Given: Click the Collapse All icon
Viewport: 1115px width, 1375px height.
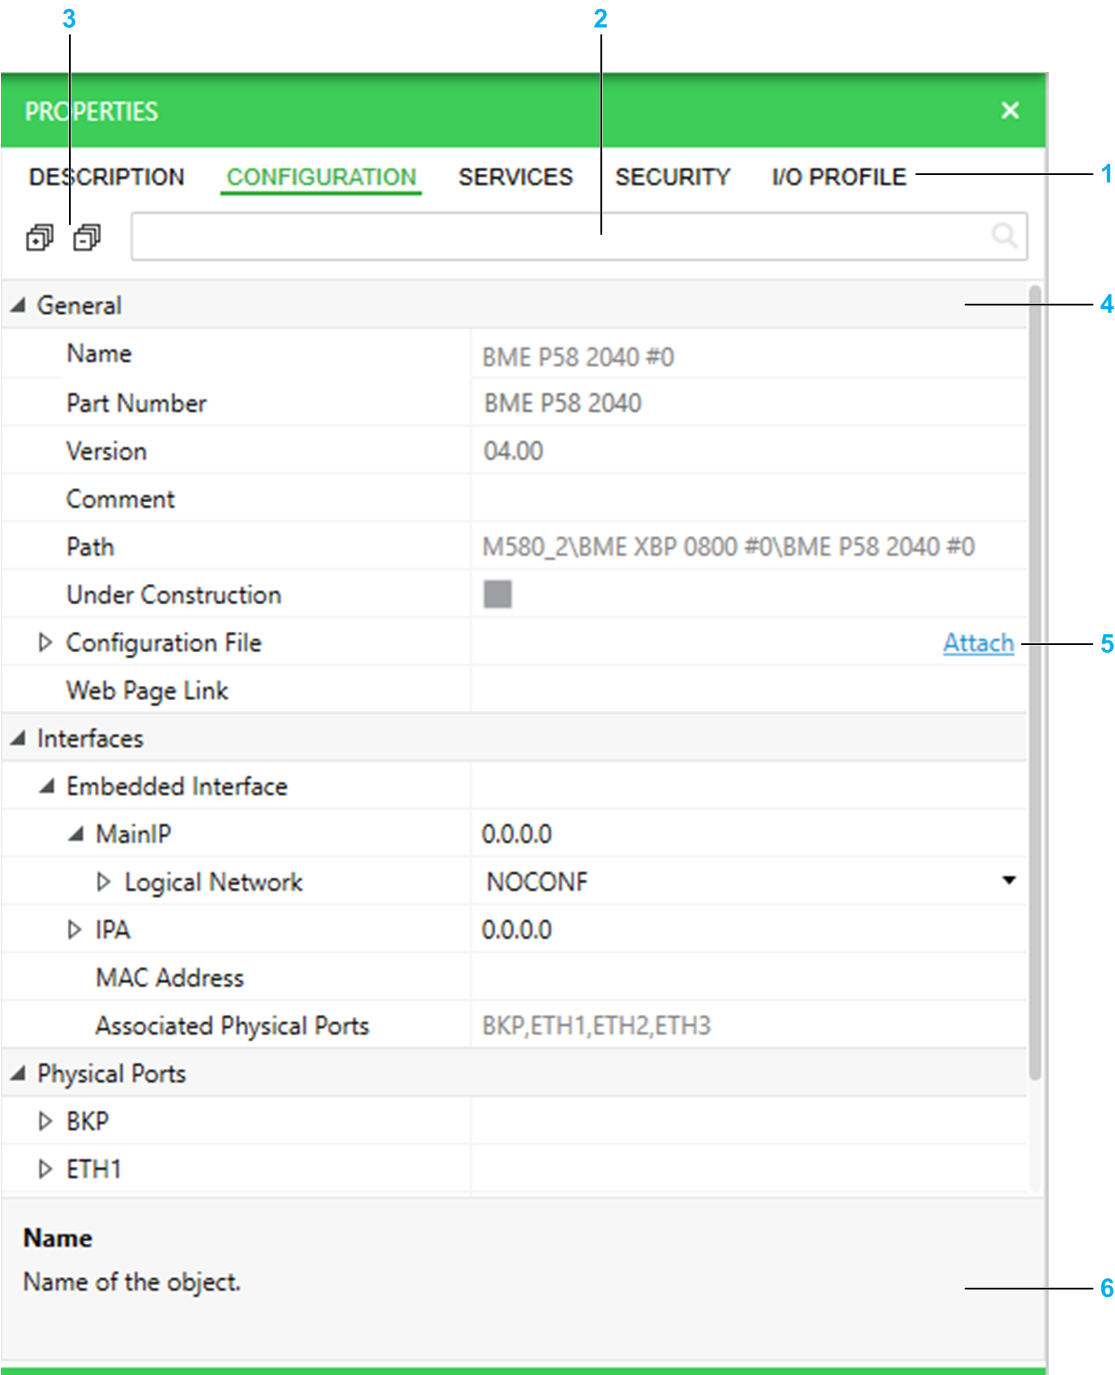Looking at the screenshot, I should [87, 238].
